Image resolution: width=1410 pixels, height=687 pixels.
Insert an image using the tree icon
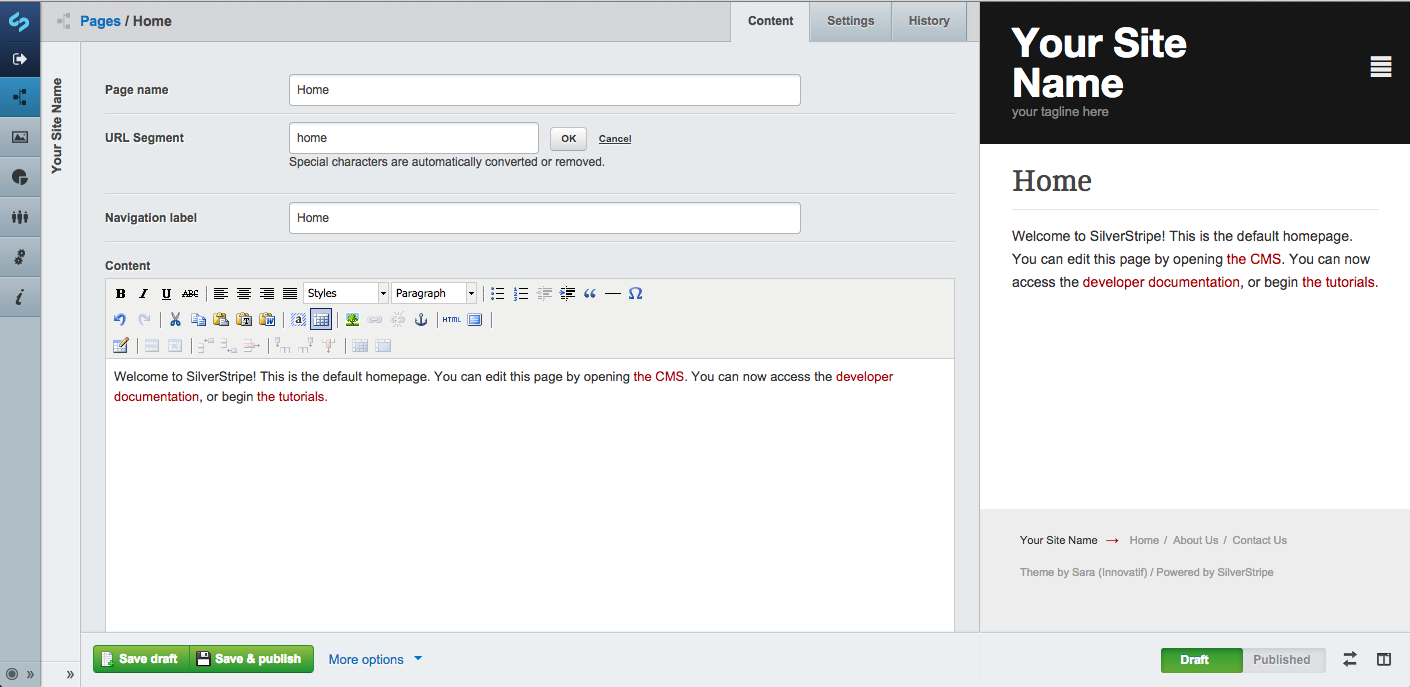pyautogui.click(x=352, y=319)
